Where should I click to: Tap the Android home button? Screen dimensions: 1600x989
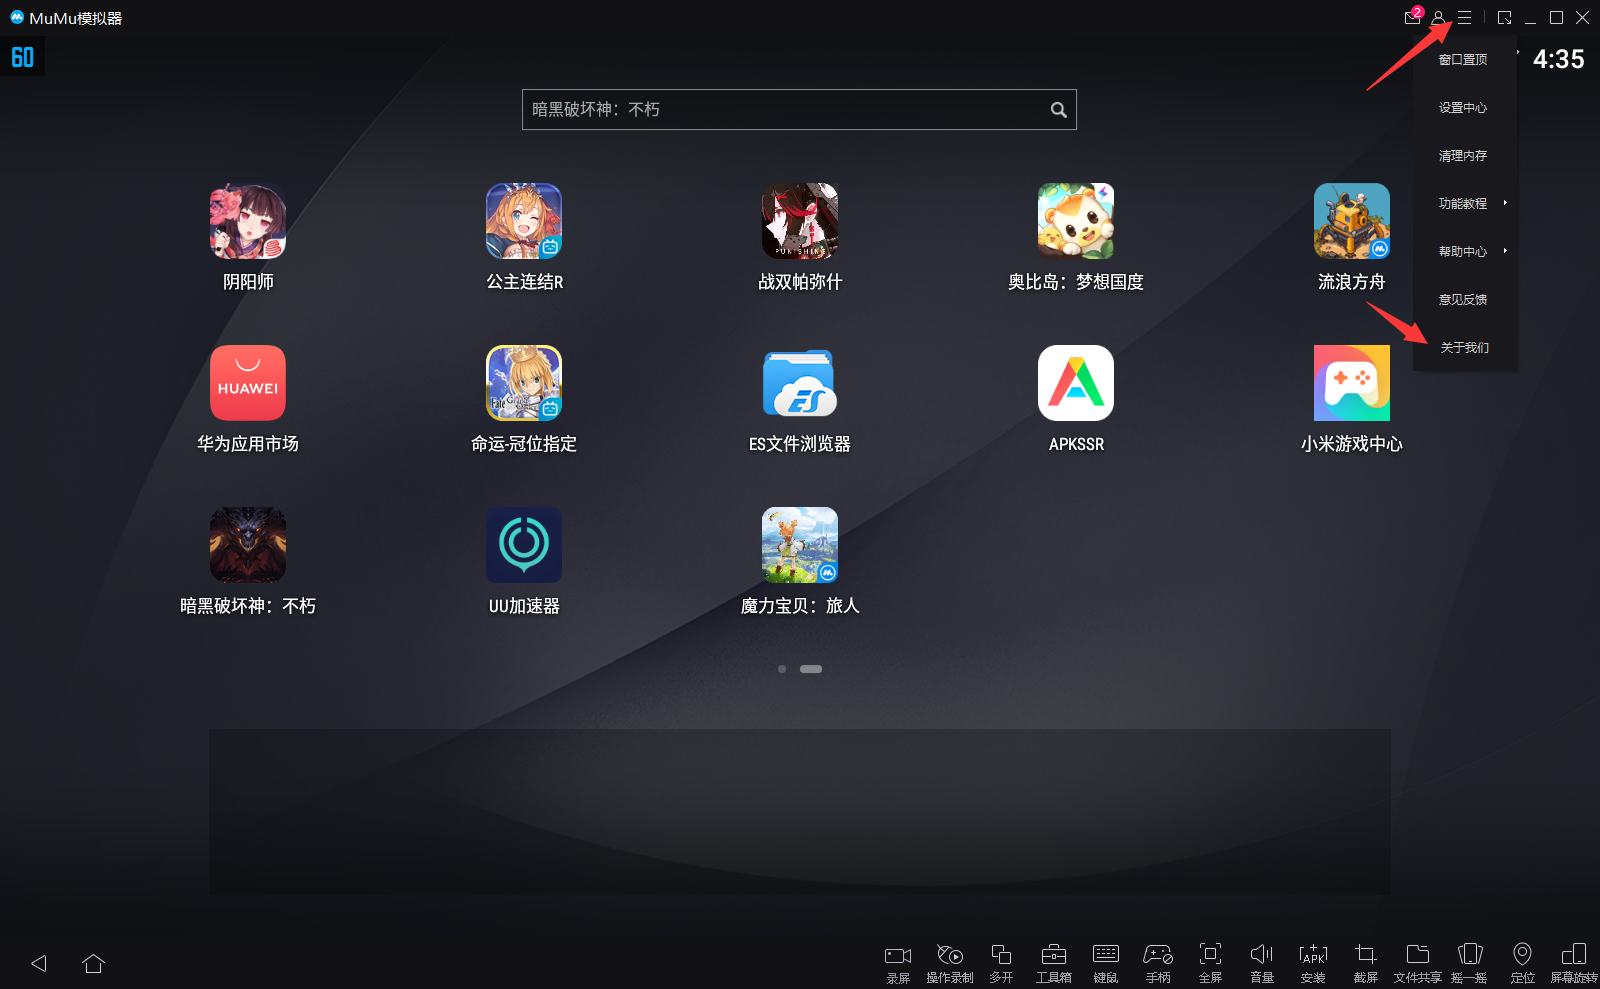(x=94, y=963)
